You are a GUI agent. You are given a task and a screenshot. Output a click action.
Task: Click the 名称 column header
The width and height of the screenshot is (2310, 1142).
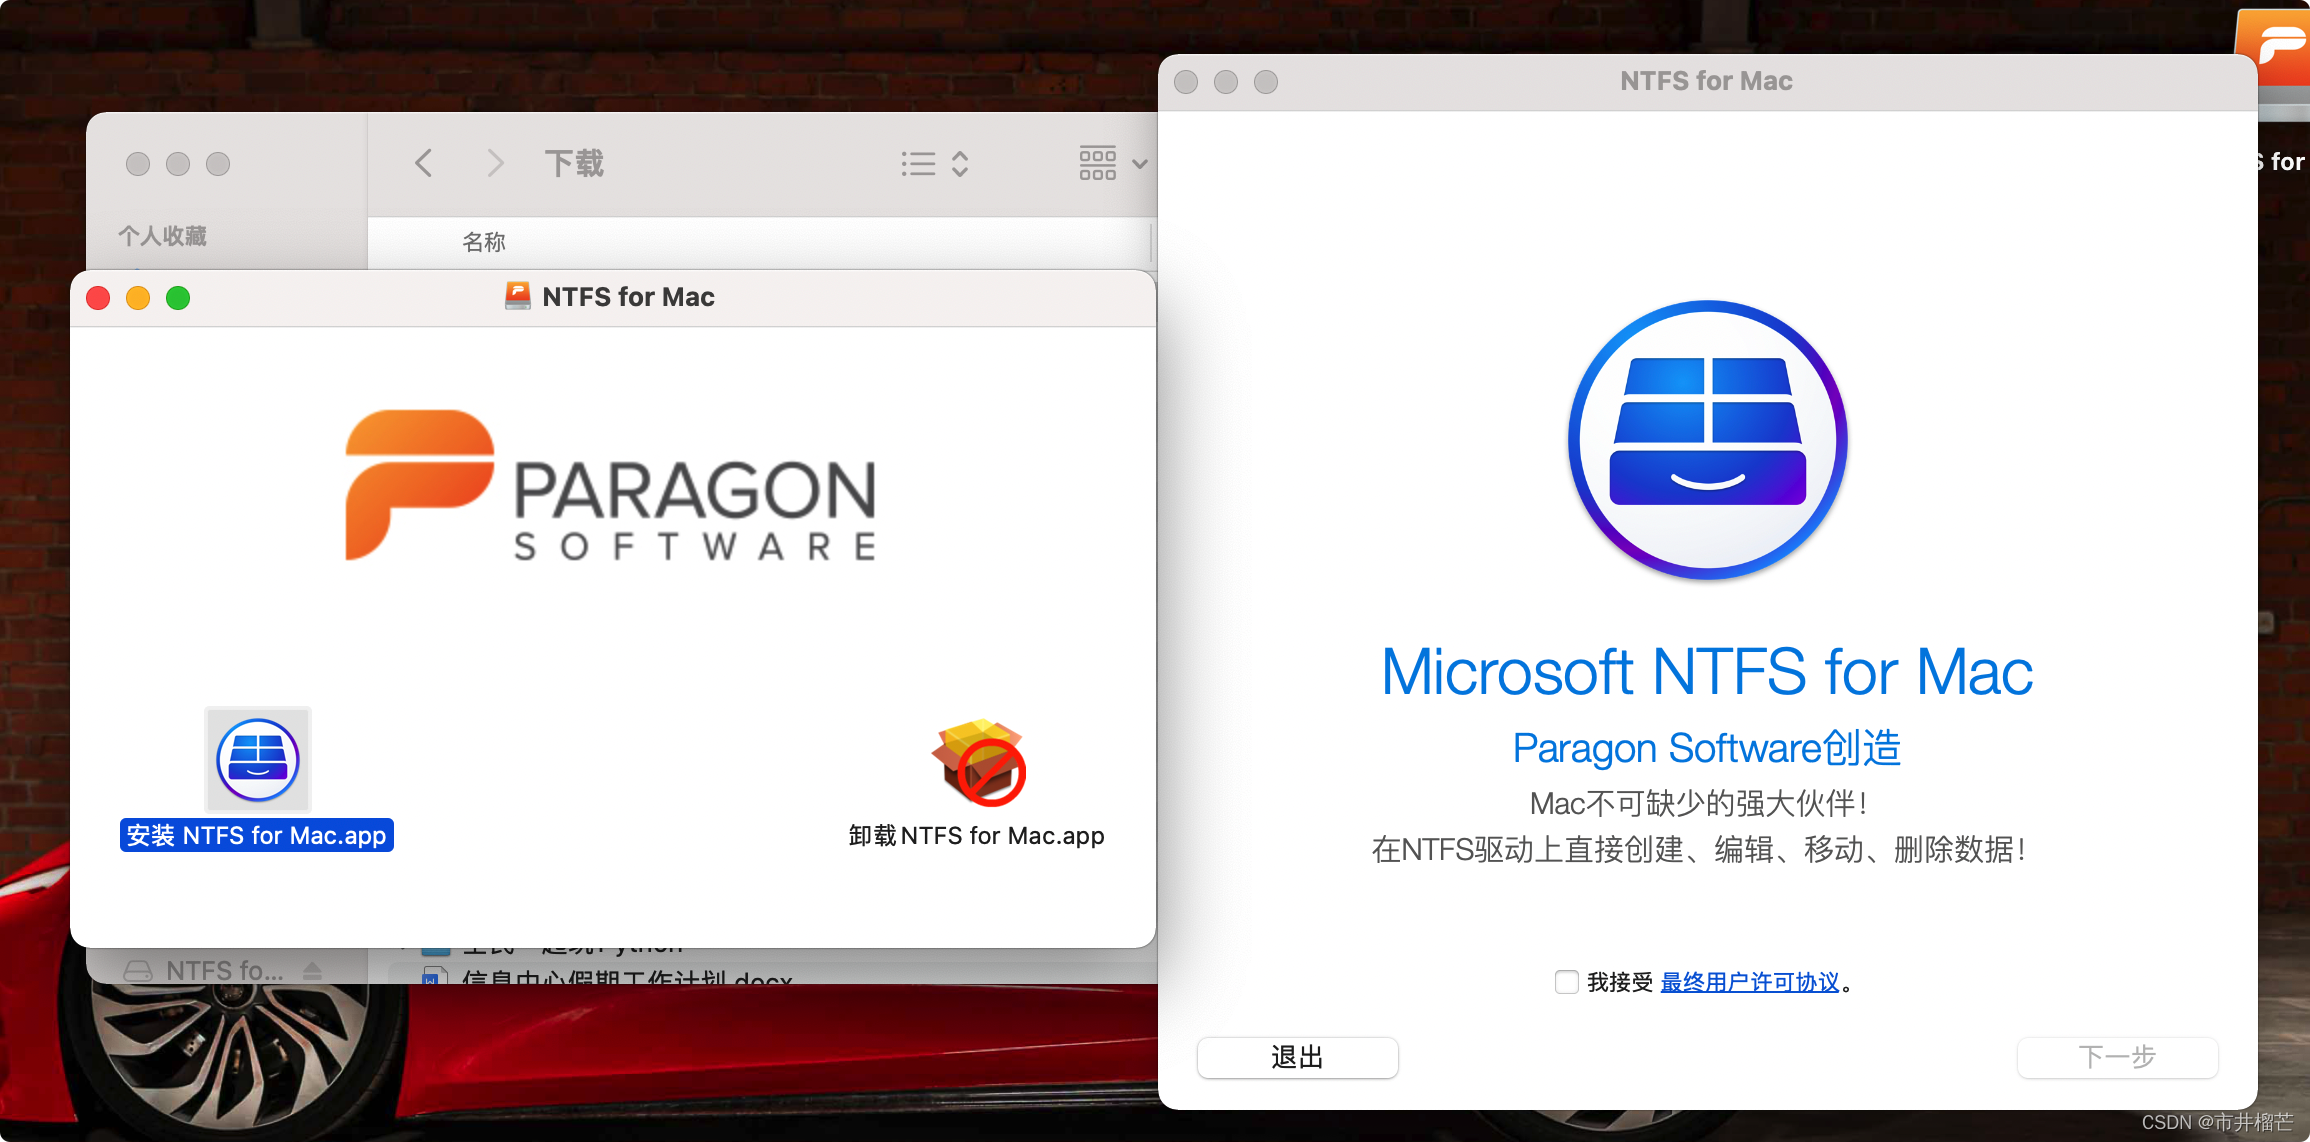(484, 242)
